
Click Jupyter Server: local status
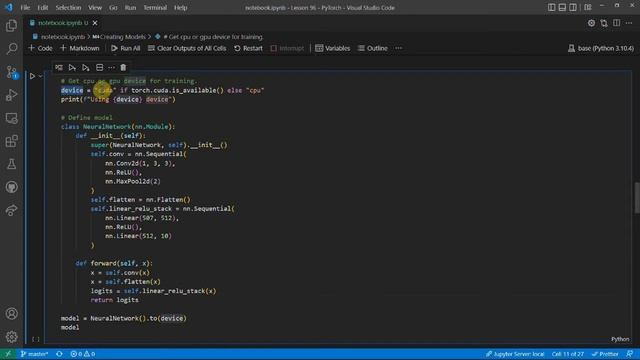coord(514,354)
